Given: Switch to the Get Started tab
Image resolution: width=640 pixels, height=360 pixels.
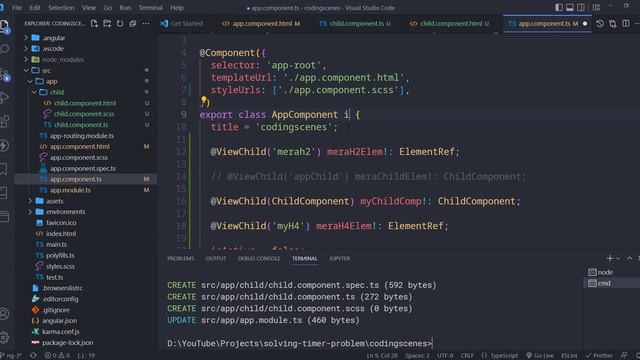Looking at the screenshot, I should click(182, 24).
